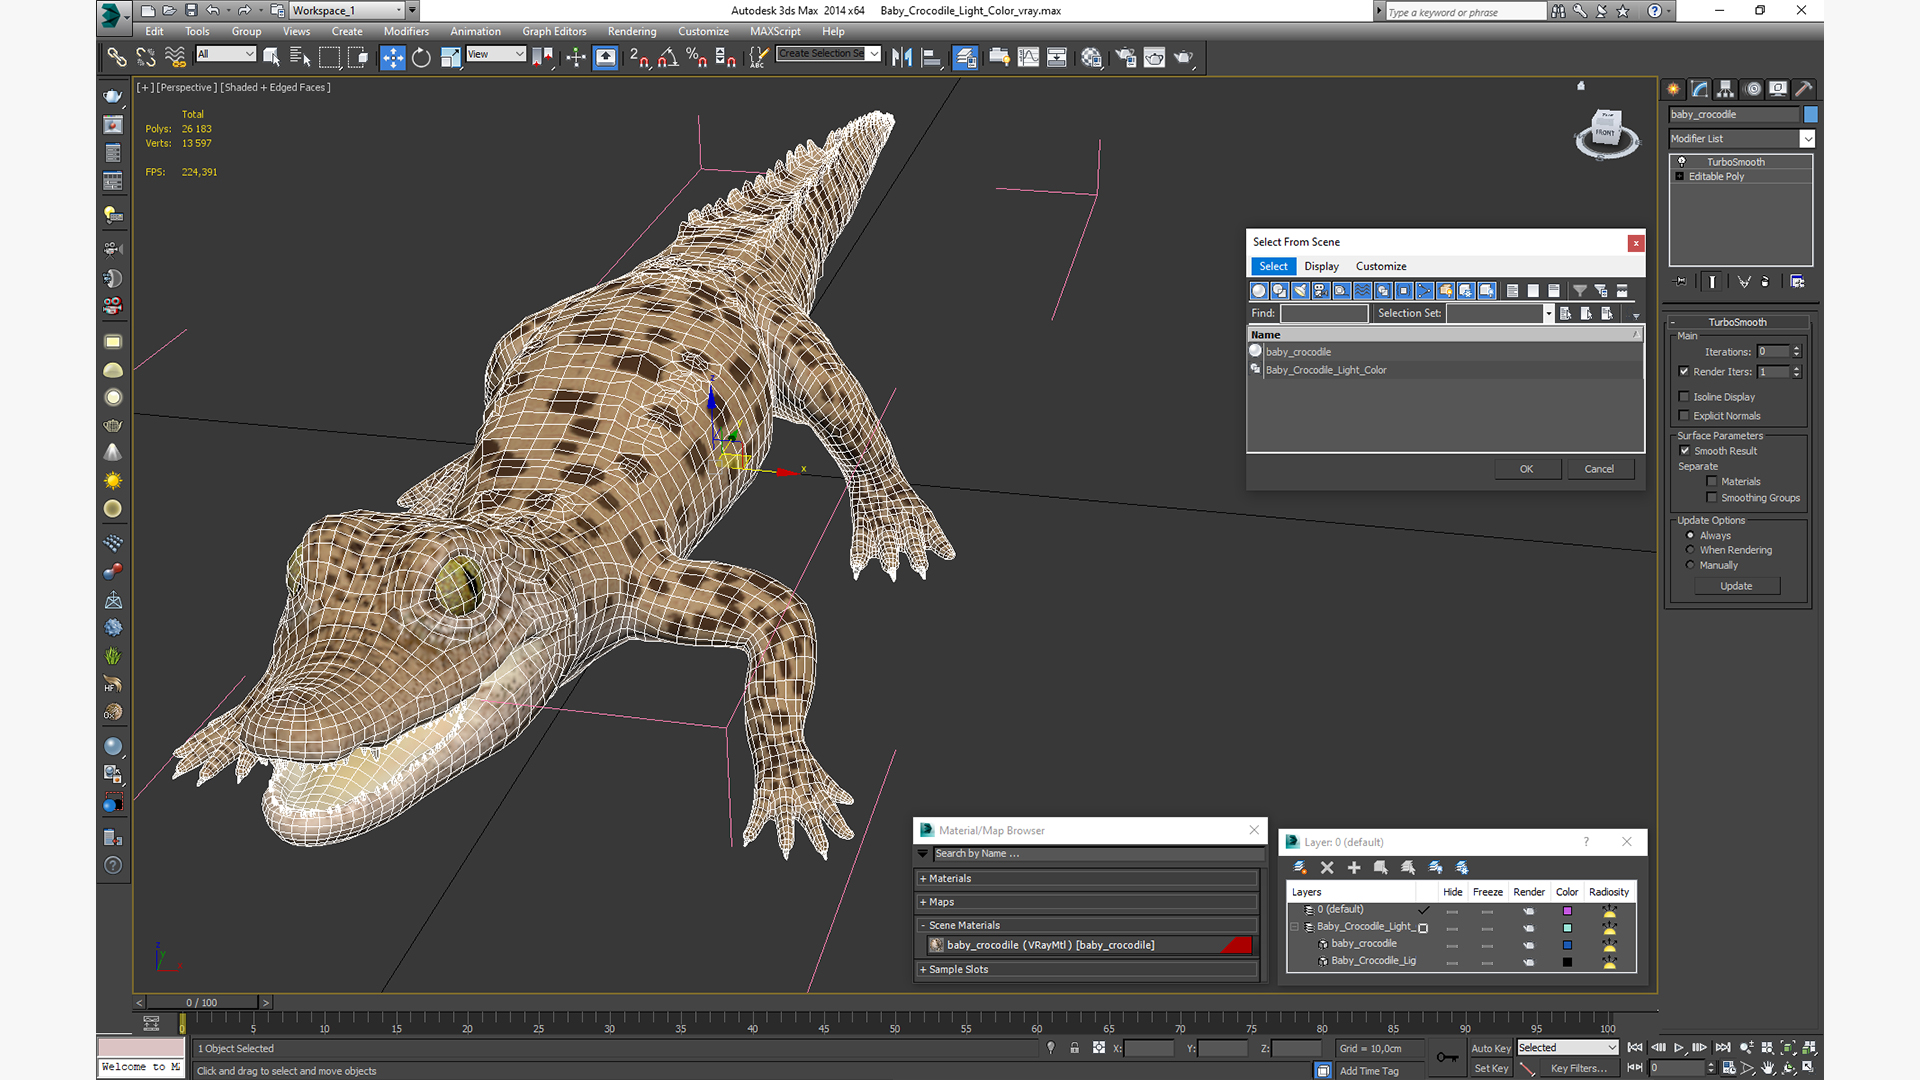Click the funnel filter icon in Select From Scene

click(x=1580, y=291)
